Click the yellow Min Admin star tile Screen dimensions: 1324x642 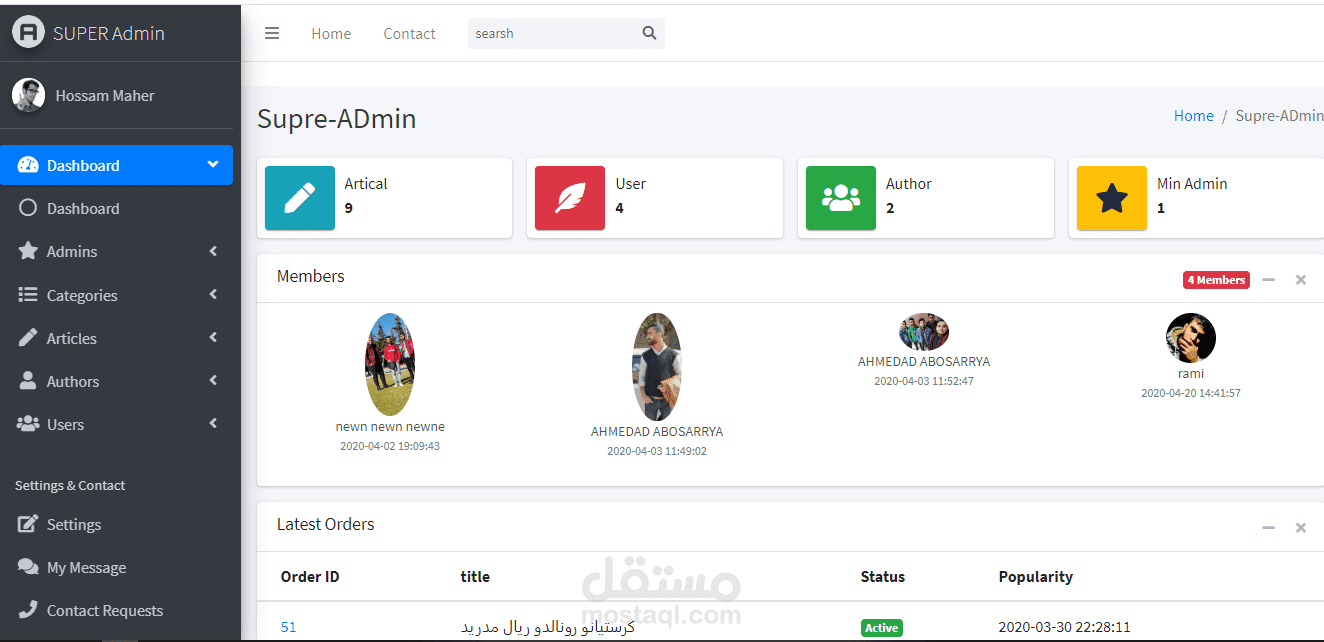click(x=1112, y=198)
